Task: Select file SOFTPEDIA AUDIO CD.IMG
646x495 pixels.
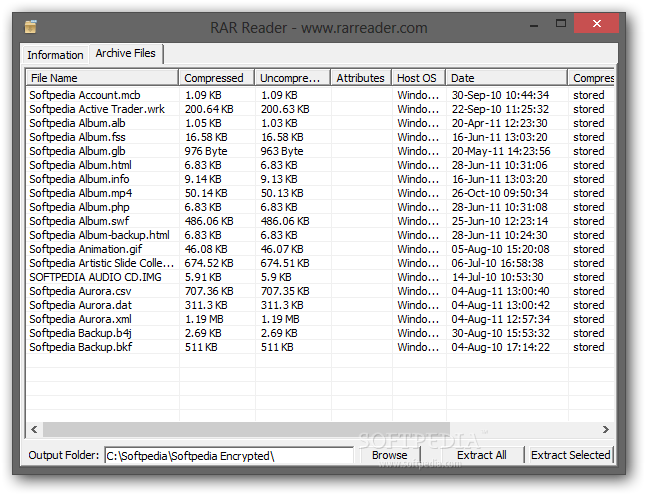Action: (x=96, y=277)
